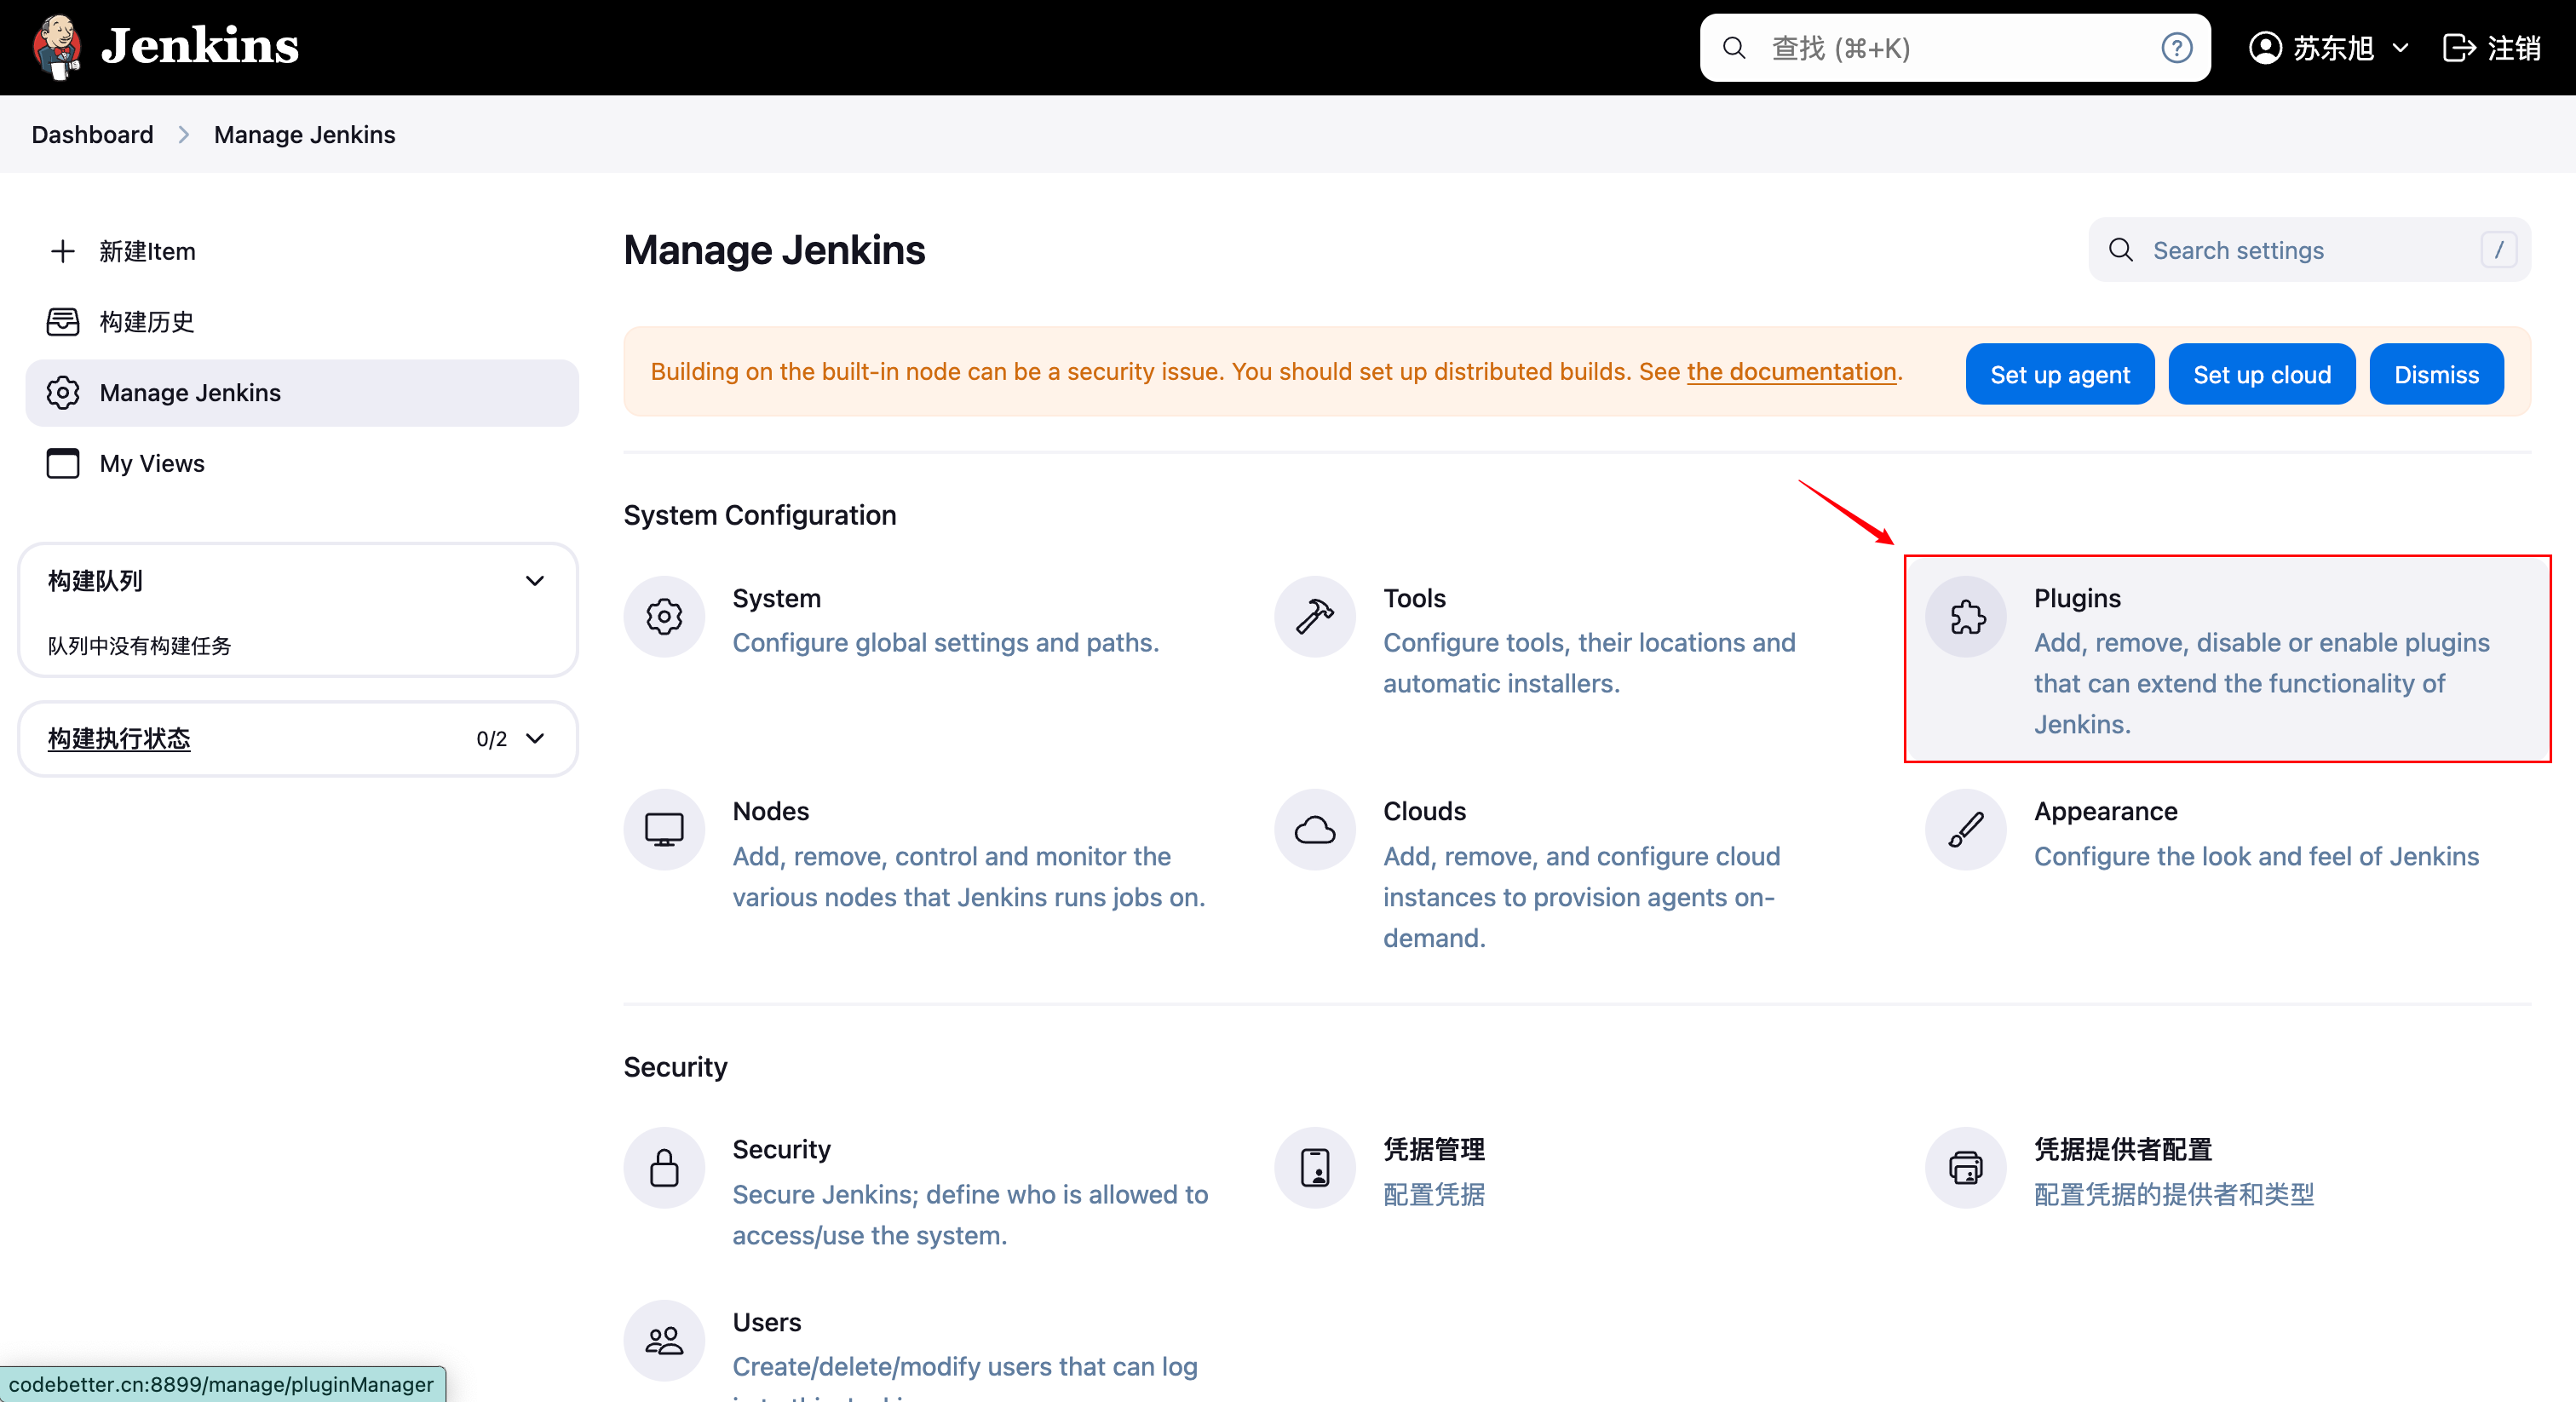The image size is (2576, 1402).
Task: Open the 构建历史 inbox icon
Action: point(63,322)
